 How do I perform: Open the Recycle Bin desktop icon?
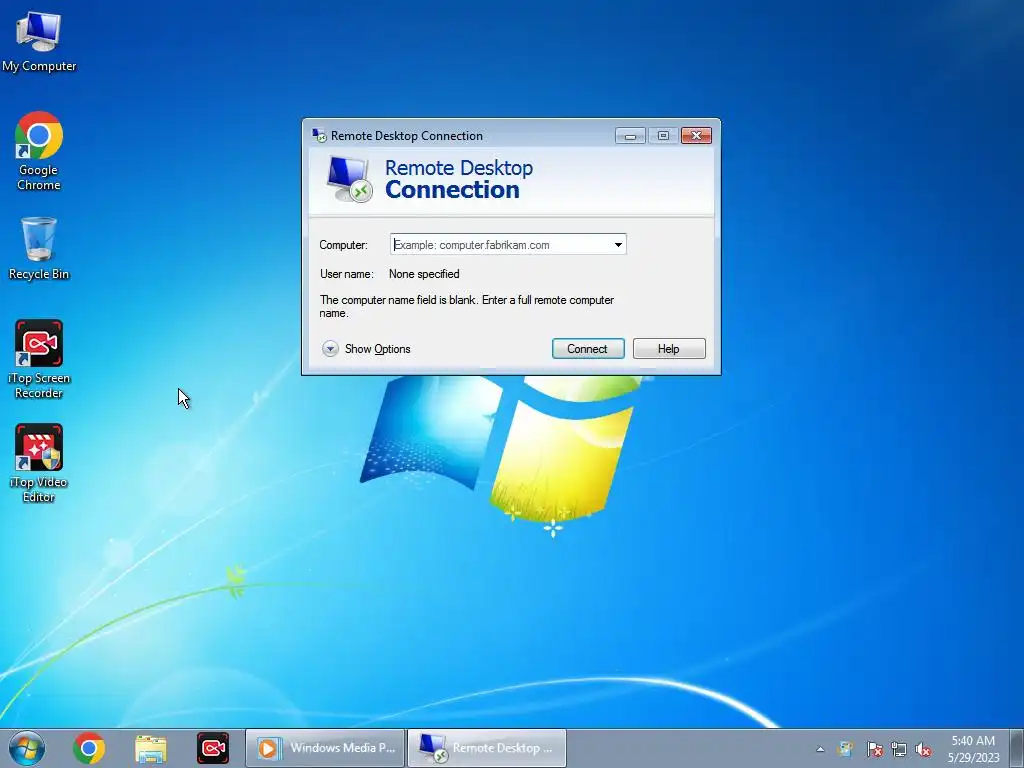pos(39,248)
